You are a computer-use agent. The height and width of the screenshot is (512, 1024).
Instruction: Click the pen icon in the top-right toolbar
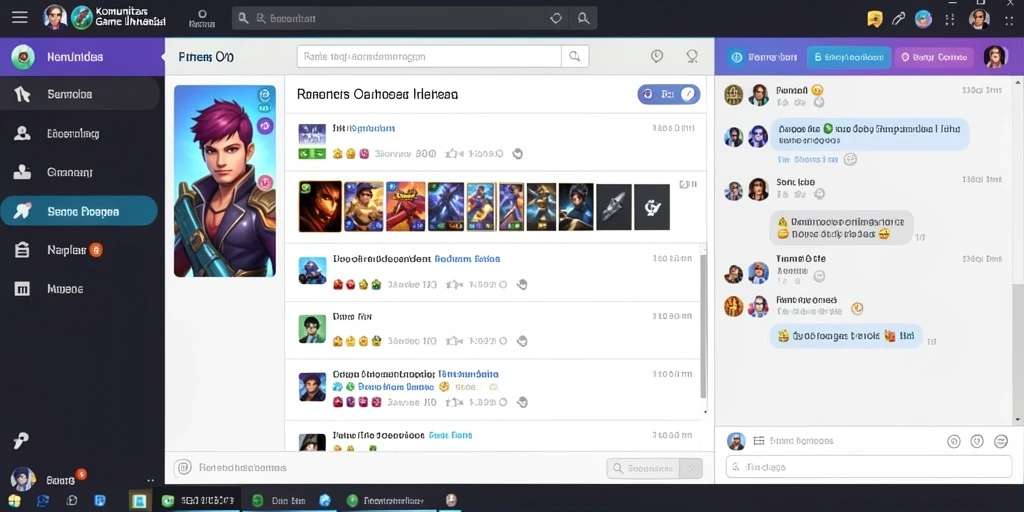899,19
